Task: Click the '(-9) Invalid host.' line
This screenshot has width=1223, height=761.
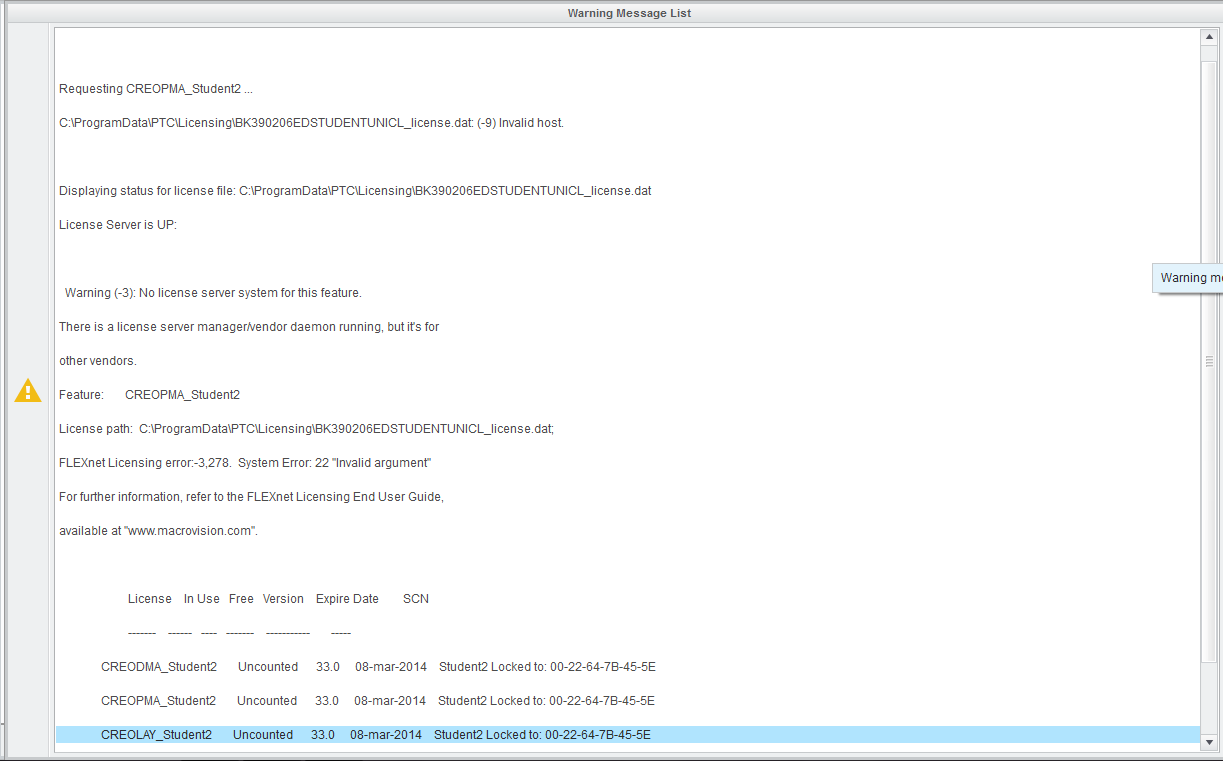Action: point(311,123)
